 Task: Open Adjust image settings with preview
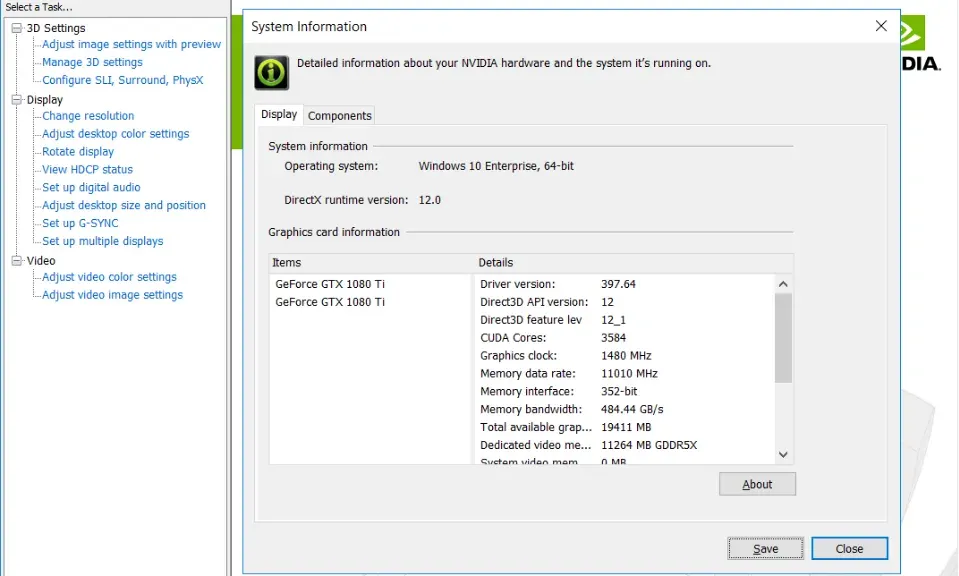point(131,44)
